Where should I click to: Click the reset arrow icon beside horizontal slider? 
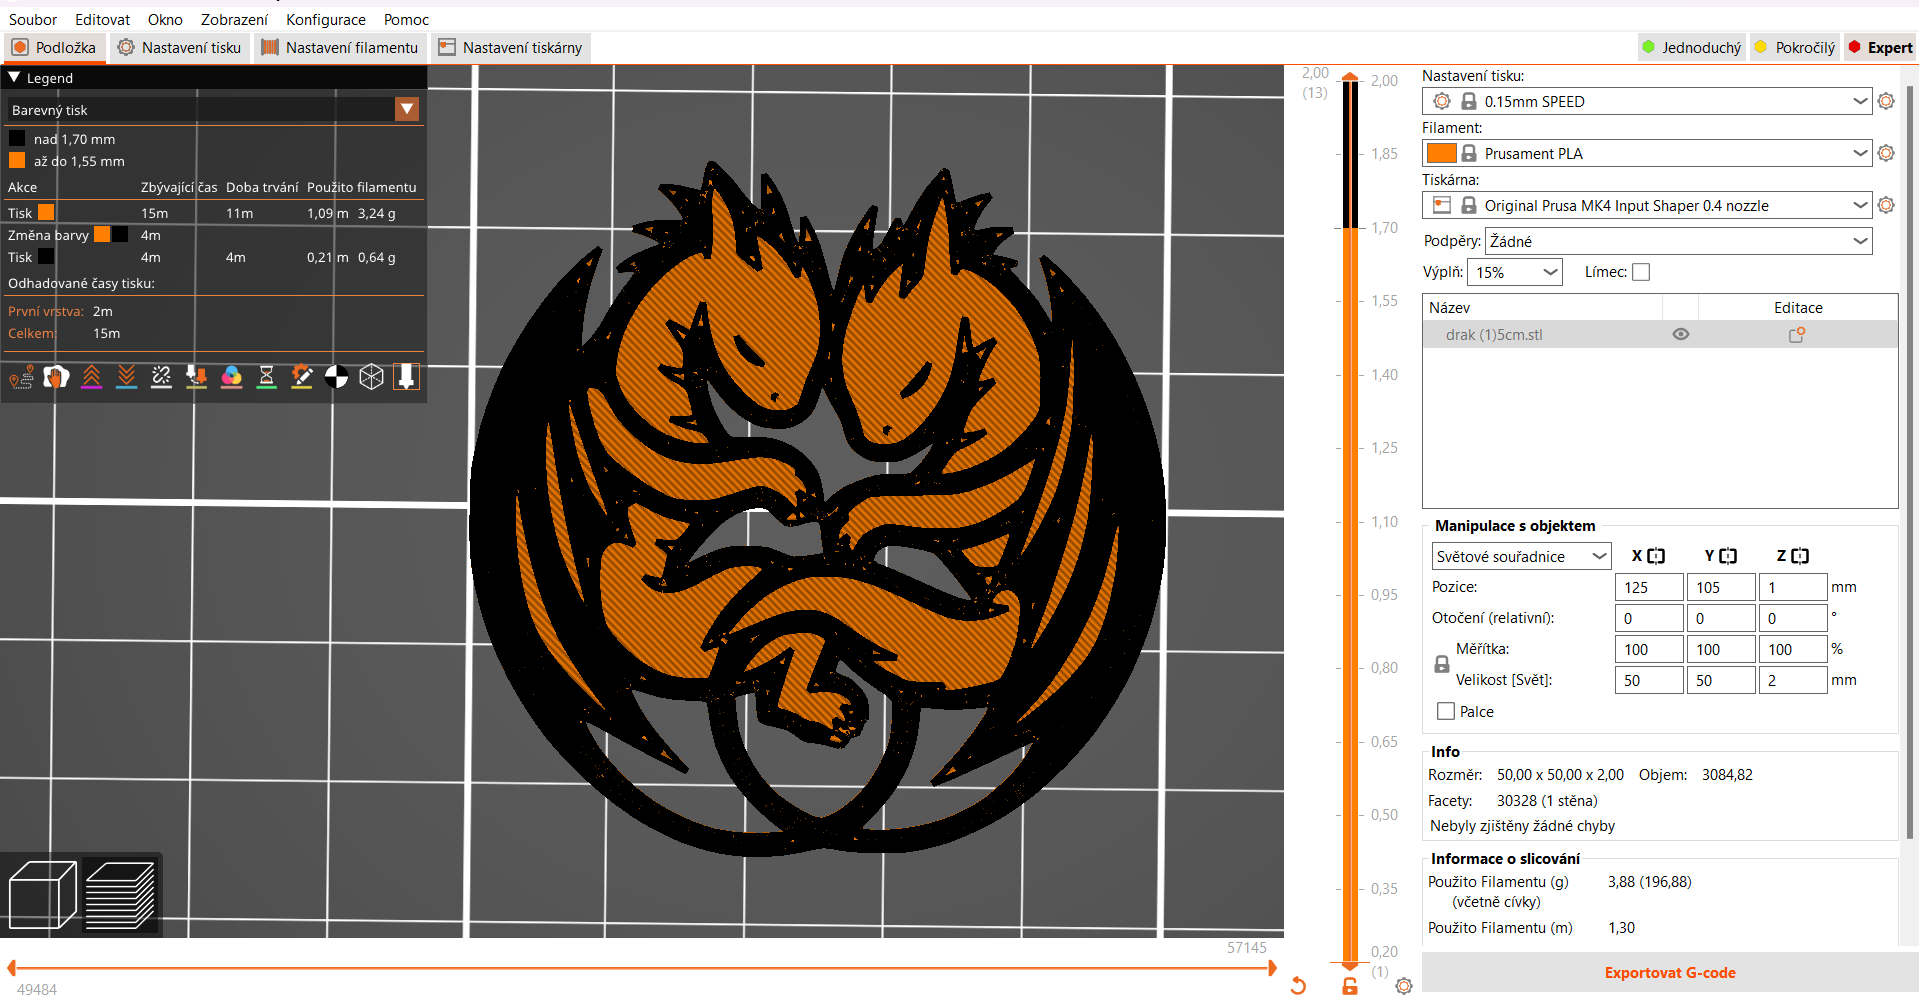tap(1298, 986)
